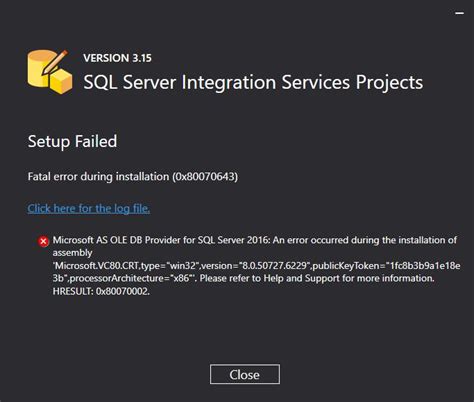Click the HRESULT 0x80070002 line
Screen dimensions: 474x402
pyautogui.click(x=101, y=291)
